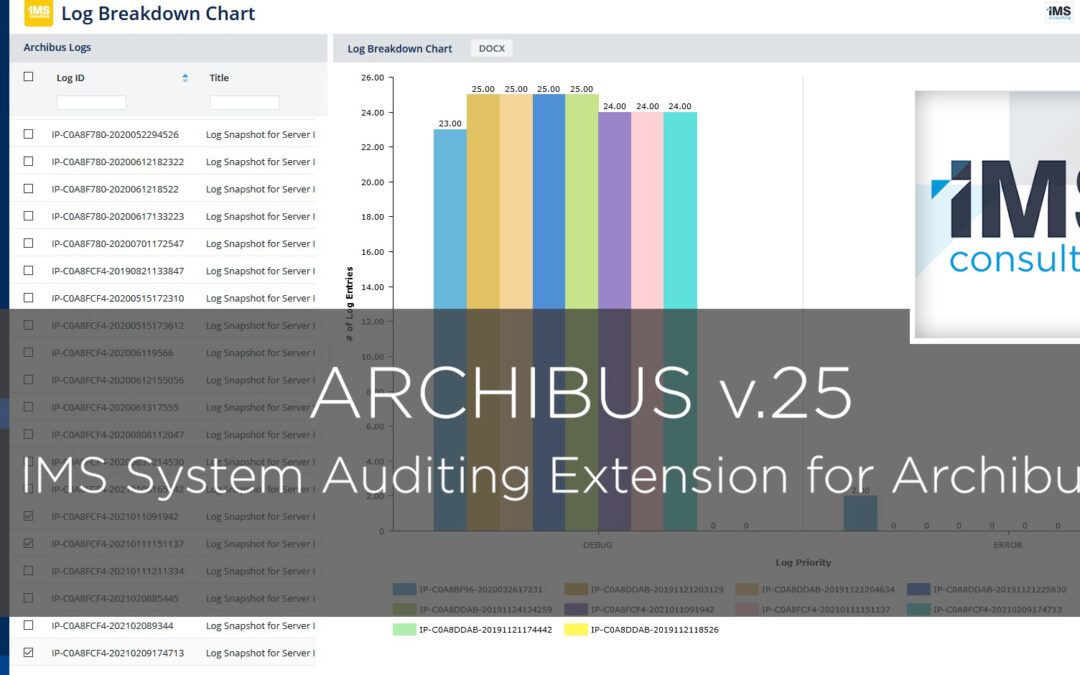Select the checkbox for log IP-C0A8FCF4-20200515172310
Image resolution: width=1080 pixels, height=675 pixels.
28,298
